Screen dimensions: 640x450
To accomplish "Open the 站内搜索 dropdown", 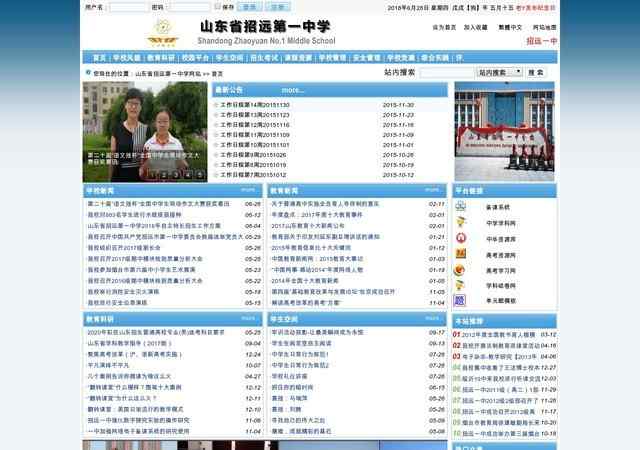I will (500, 72).
